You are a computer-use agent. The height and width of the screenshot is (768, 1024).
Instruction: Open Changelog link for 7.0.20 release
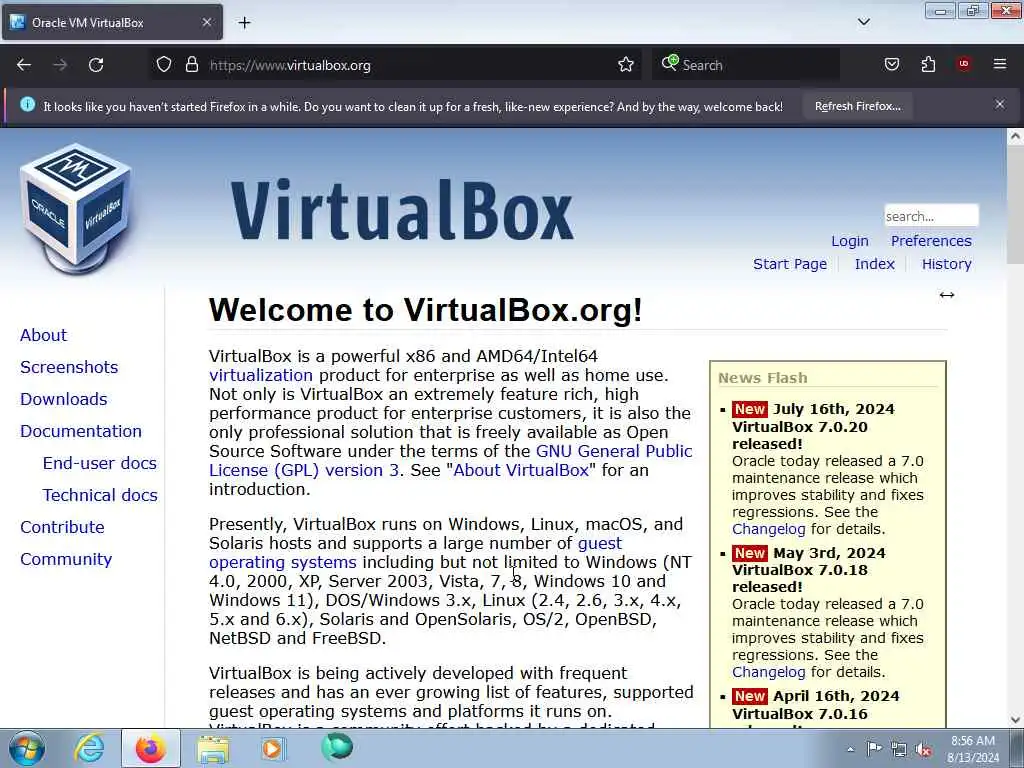(x=769, y=529)
